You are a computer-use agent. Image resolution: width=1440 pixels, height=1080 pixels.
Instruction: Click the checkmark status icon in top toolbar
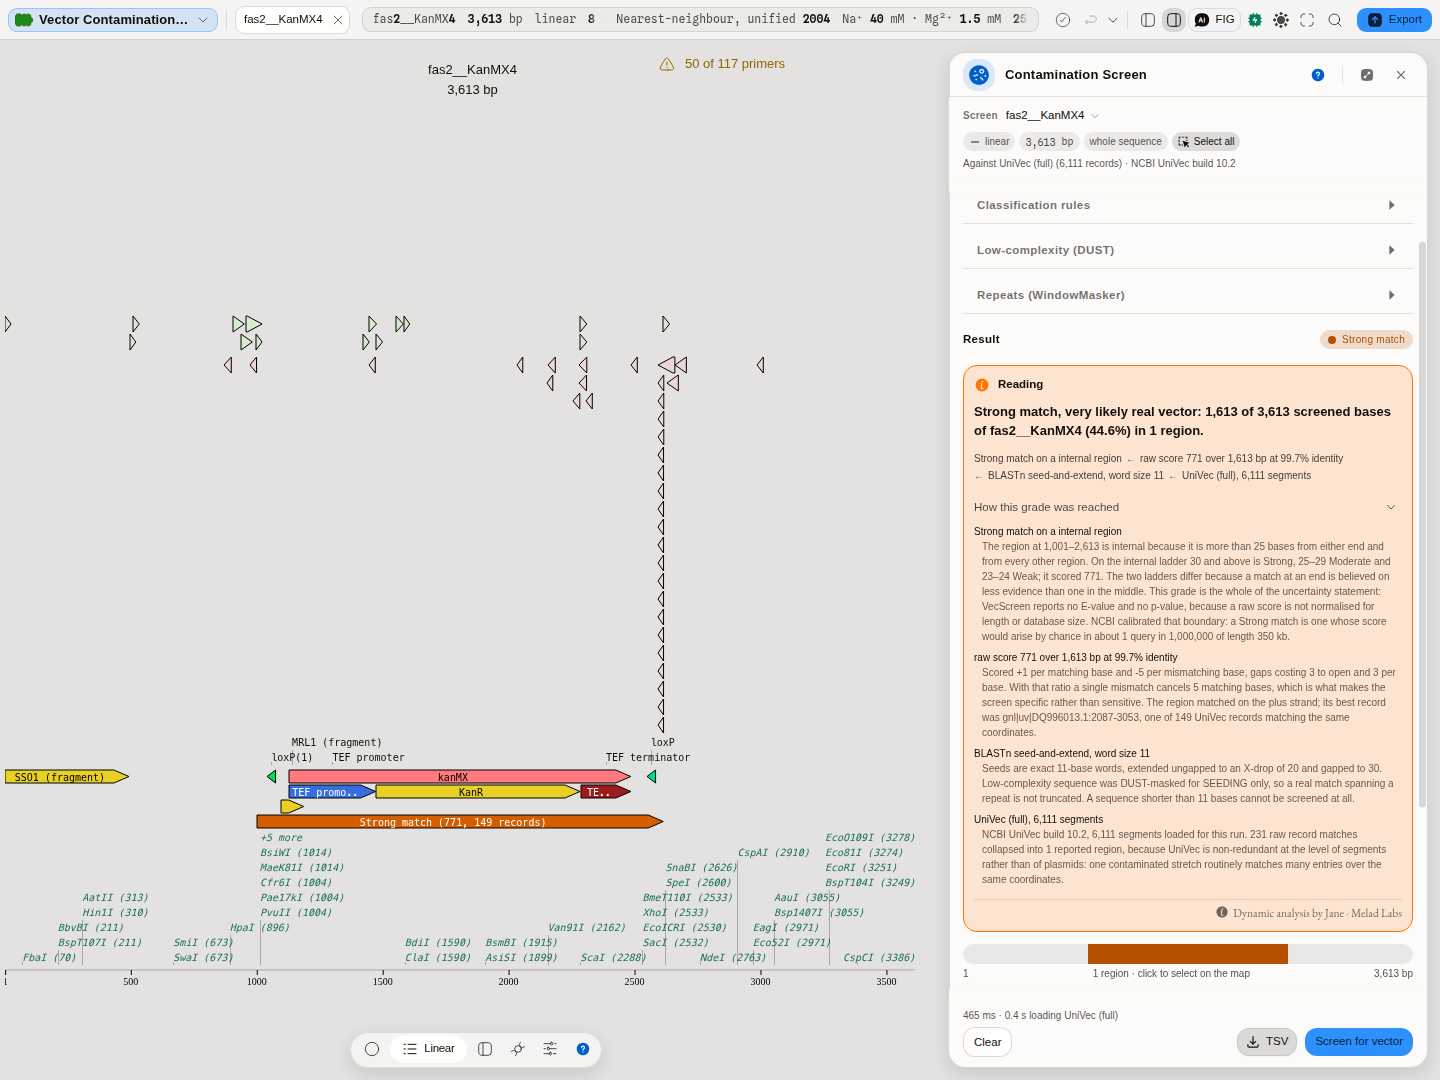tap(1063, 20)
